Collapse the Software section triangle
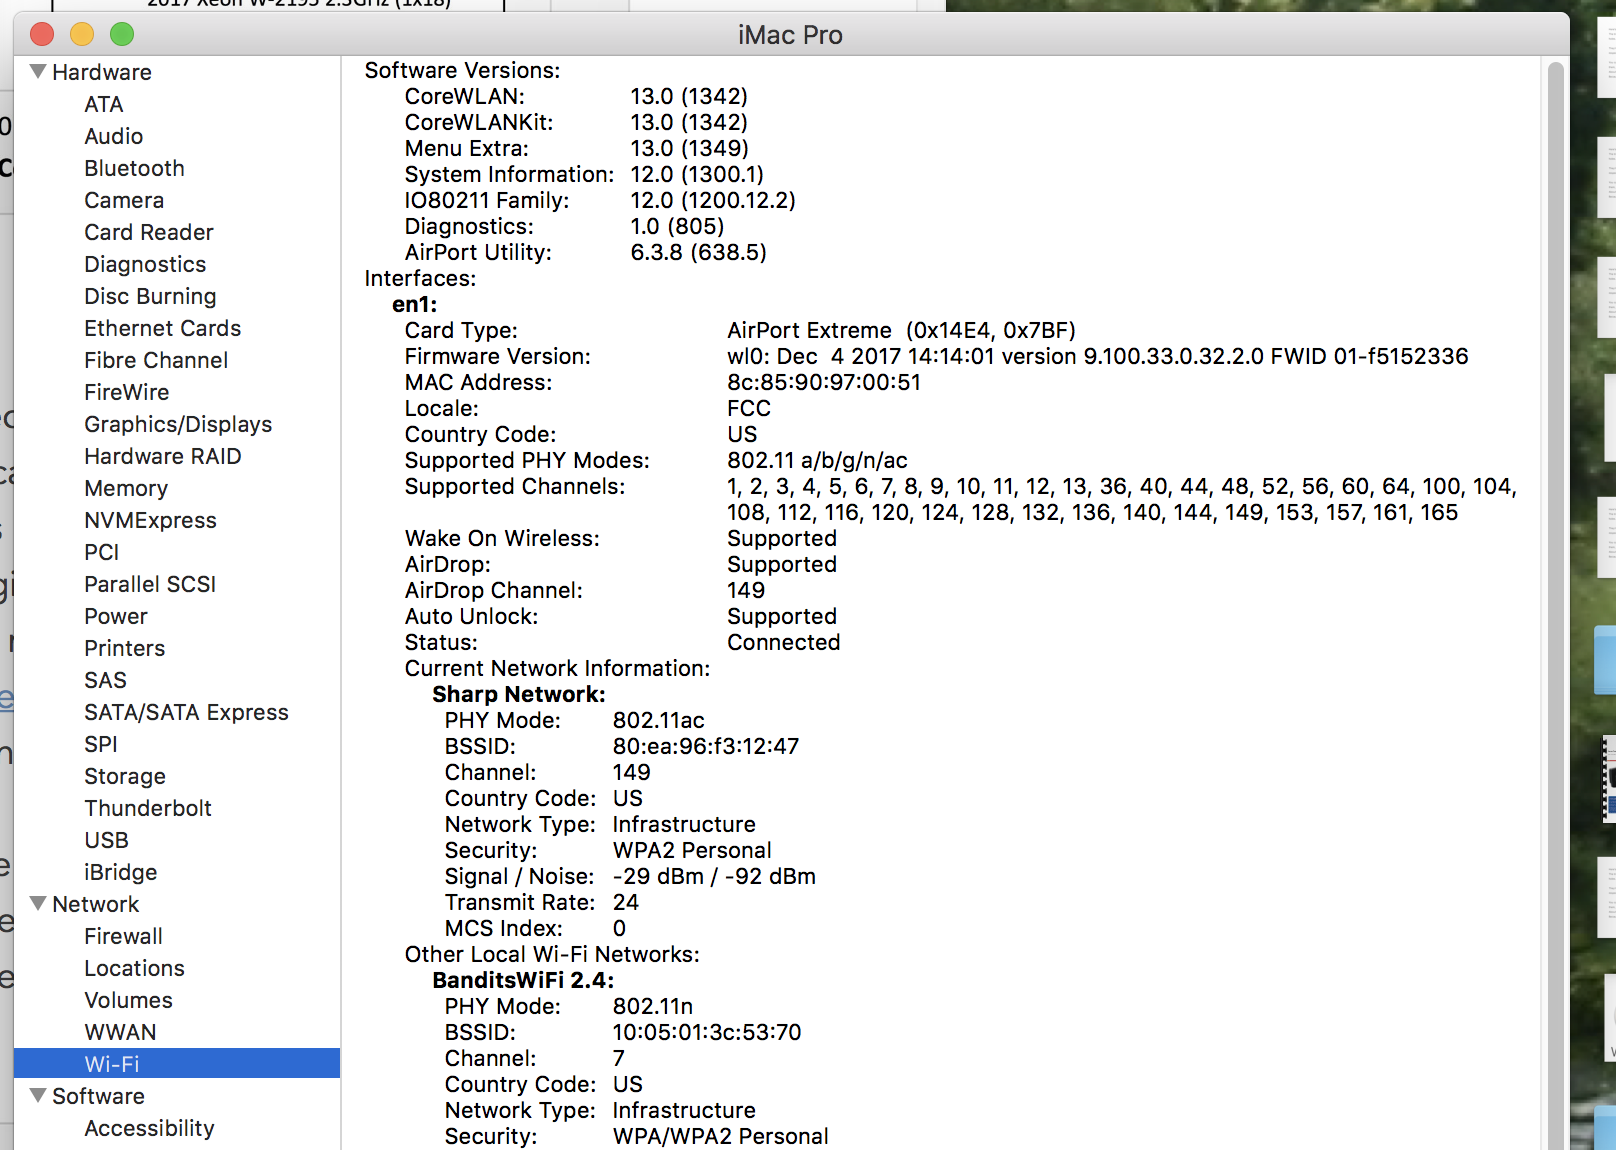The width and height of the screenshot is (1616, 1150). [38, 1096]
